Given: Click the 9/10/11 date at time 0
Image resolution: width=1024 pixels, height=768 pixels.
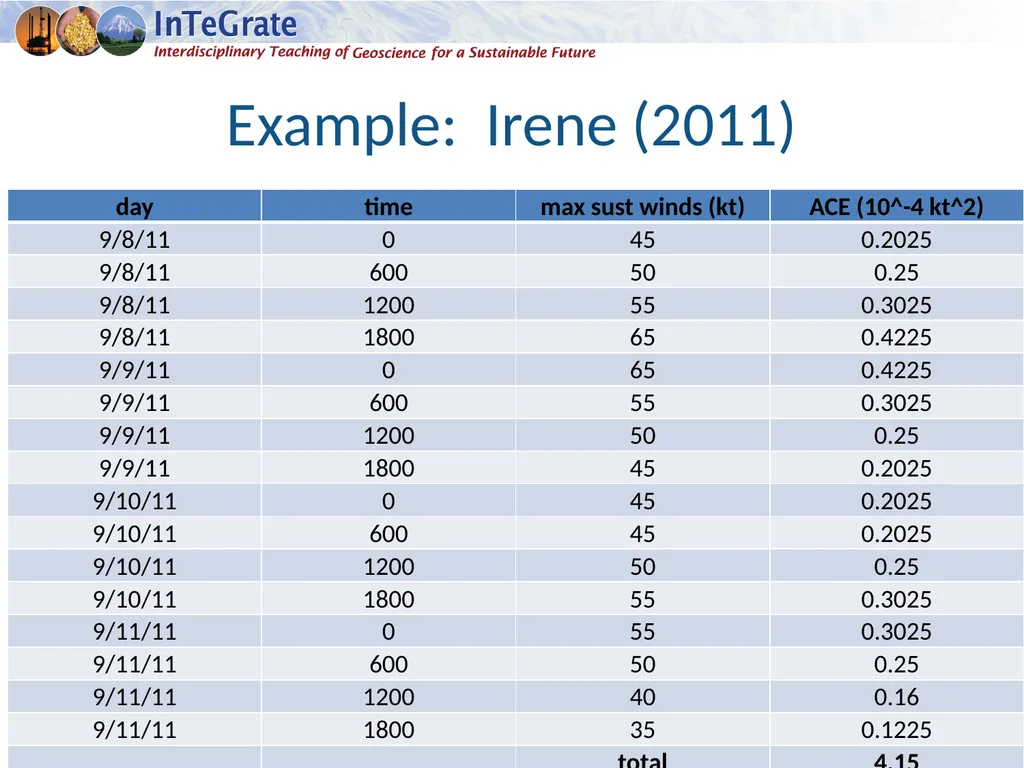Looking at the screenshot, I should 135,500.
